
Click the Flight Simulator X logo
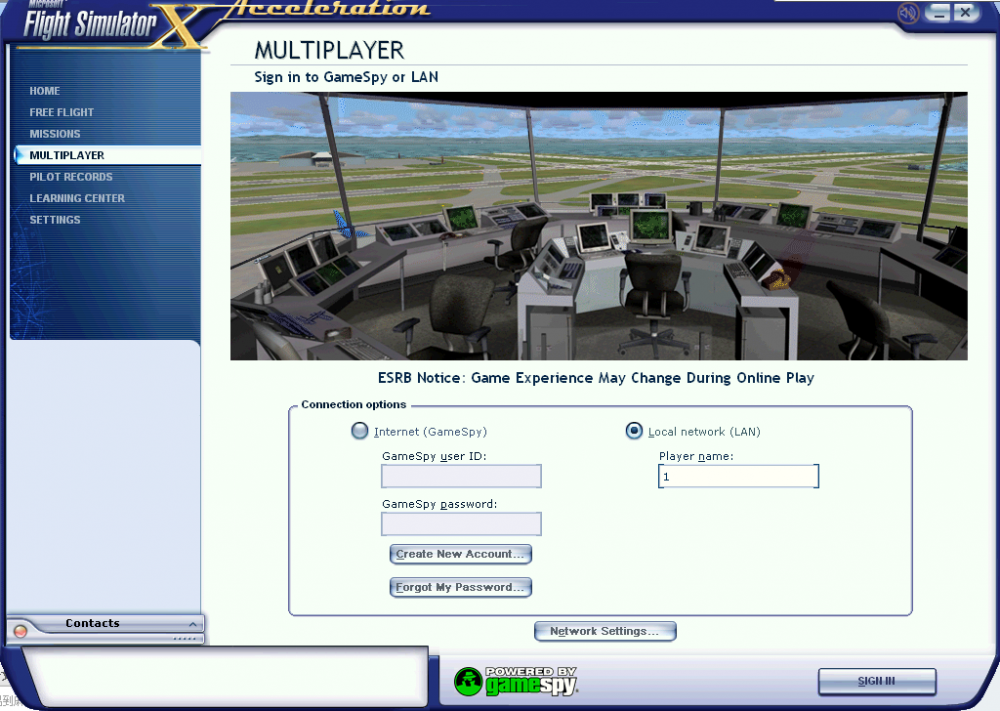(100, 22)
